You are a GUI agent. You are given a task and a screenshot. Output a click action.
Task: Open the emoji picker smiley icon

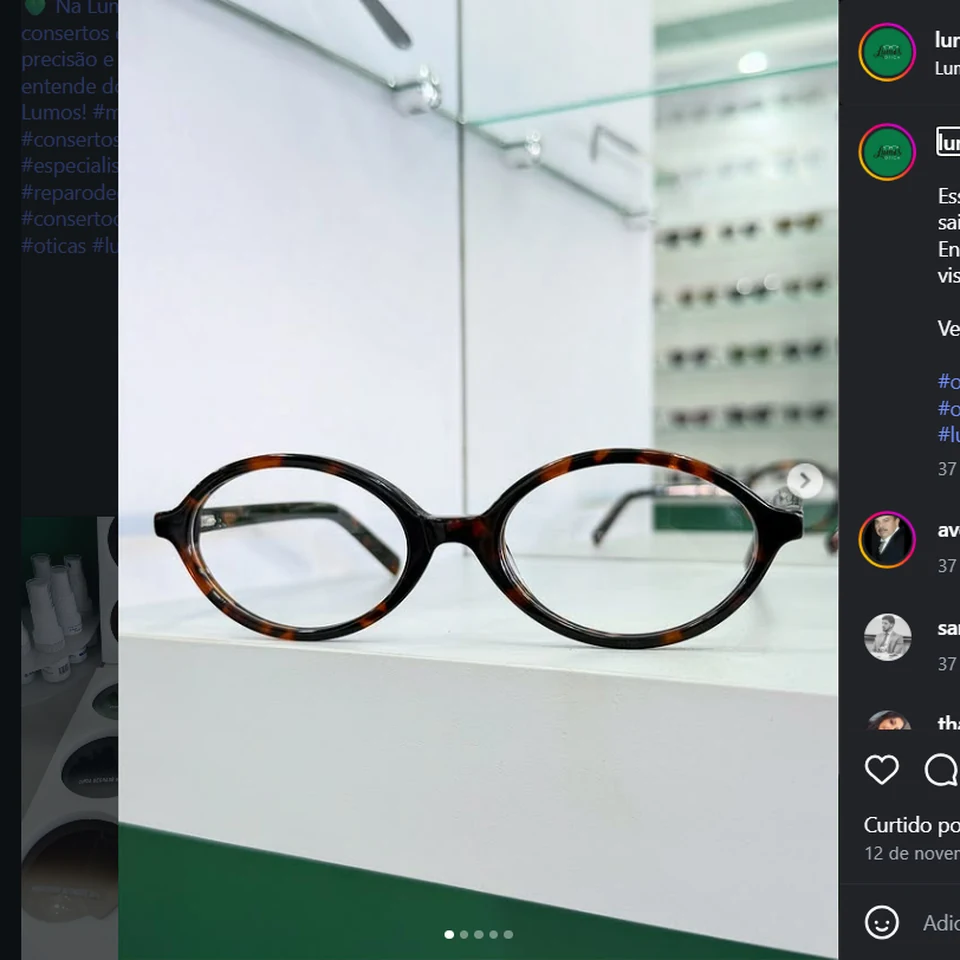point(882,922)
